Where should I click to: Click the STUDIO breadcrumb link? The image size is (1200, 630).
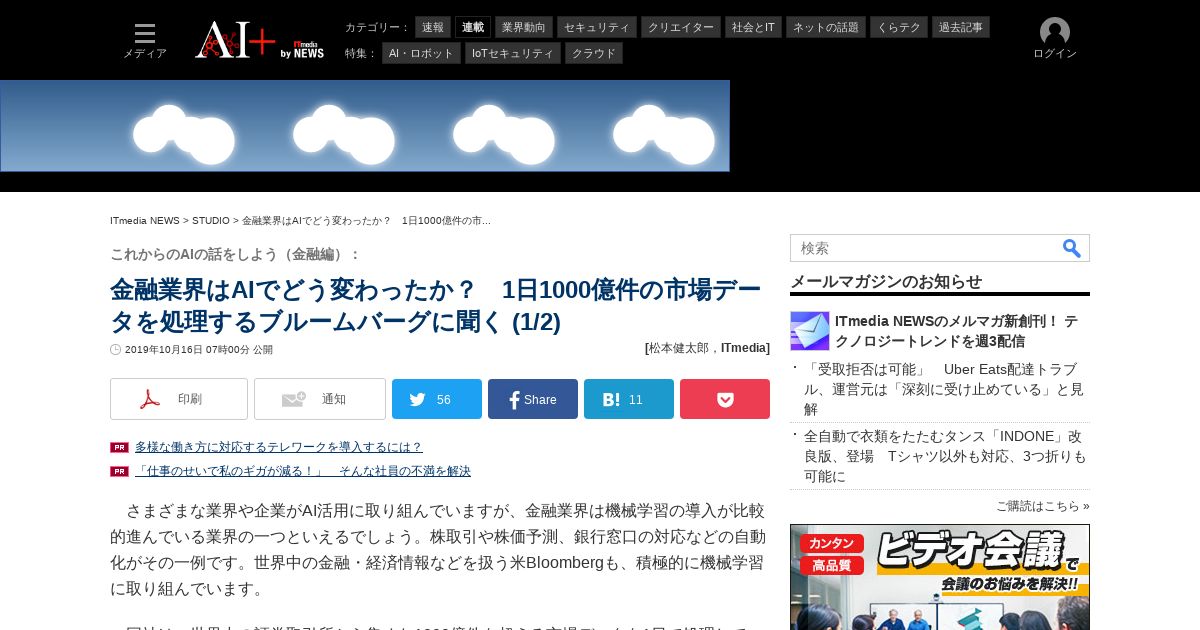pos(211,220)
